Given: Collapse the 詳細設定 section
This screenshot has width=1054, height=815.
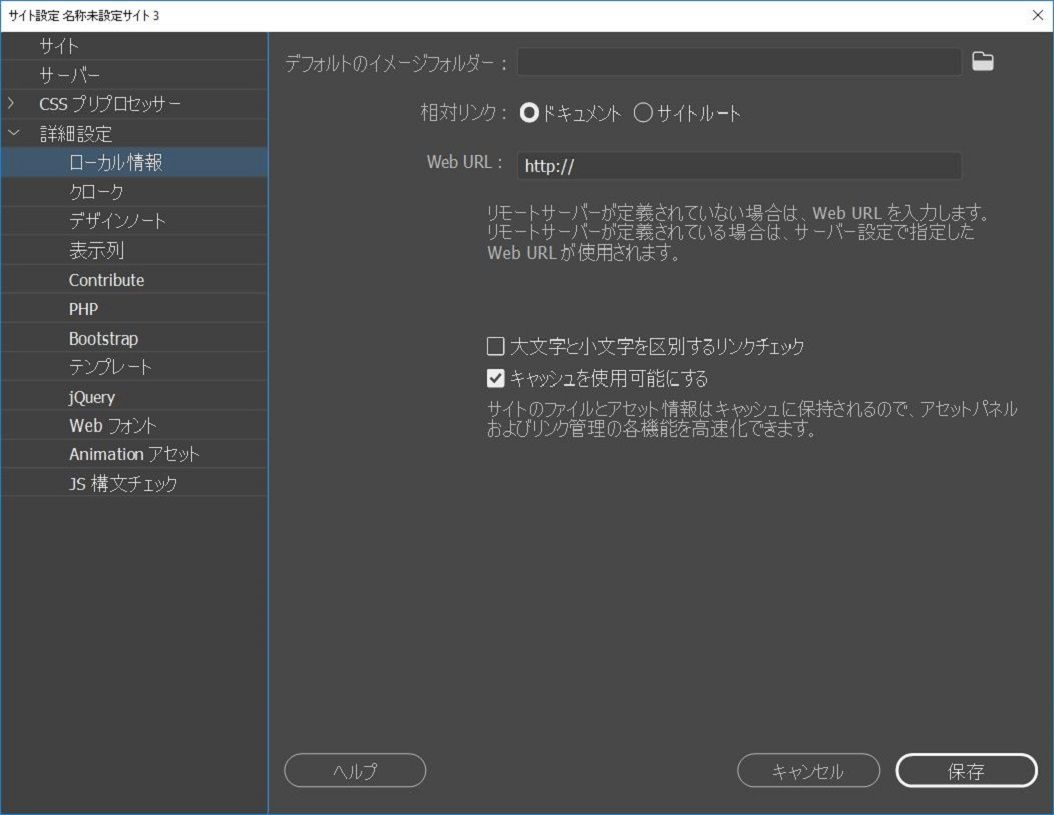Looking at the screenshot, I should click(12, 132).
